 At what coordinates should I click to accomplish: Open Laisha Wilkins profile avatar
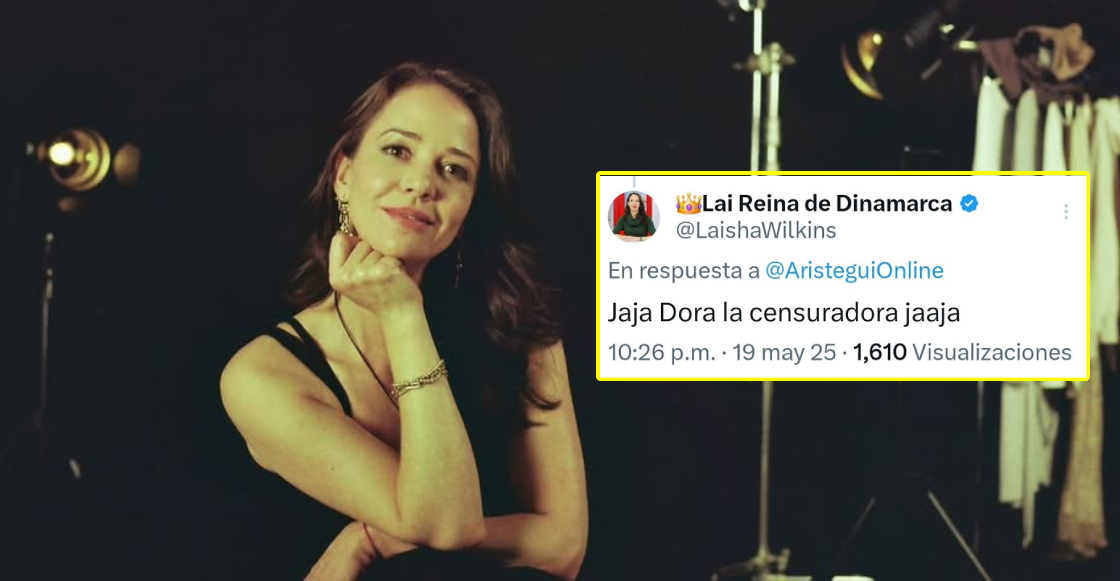point(633,216)
